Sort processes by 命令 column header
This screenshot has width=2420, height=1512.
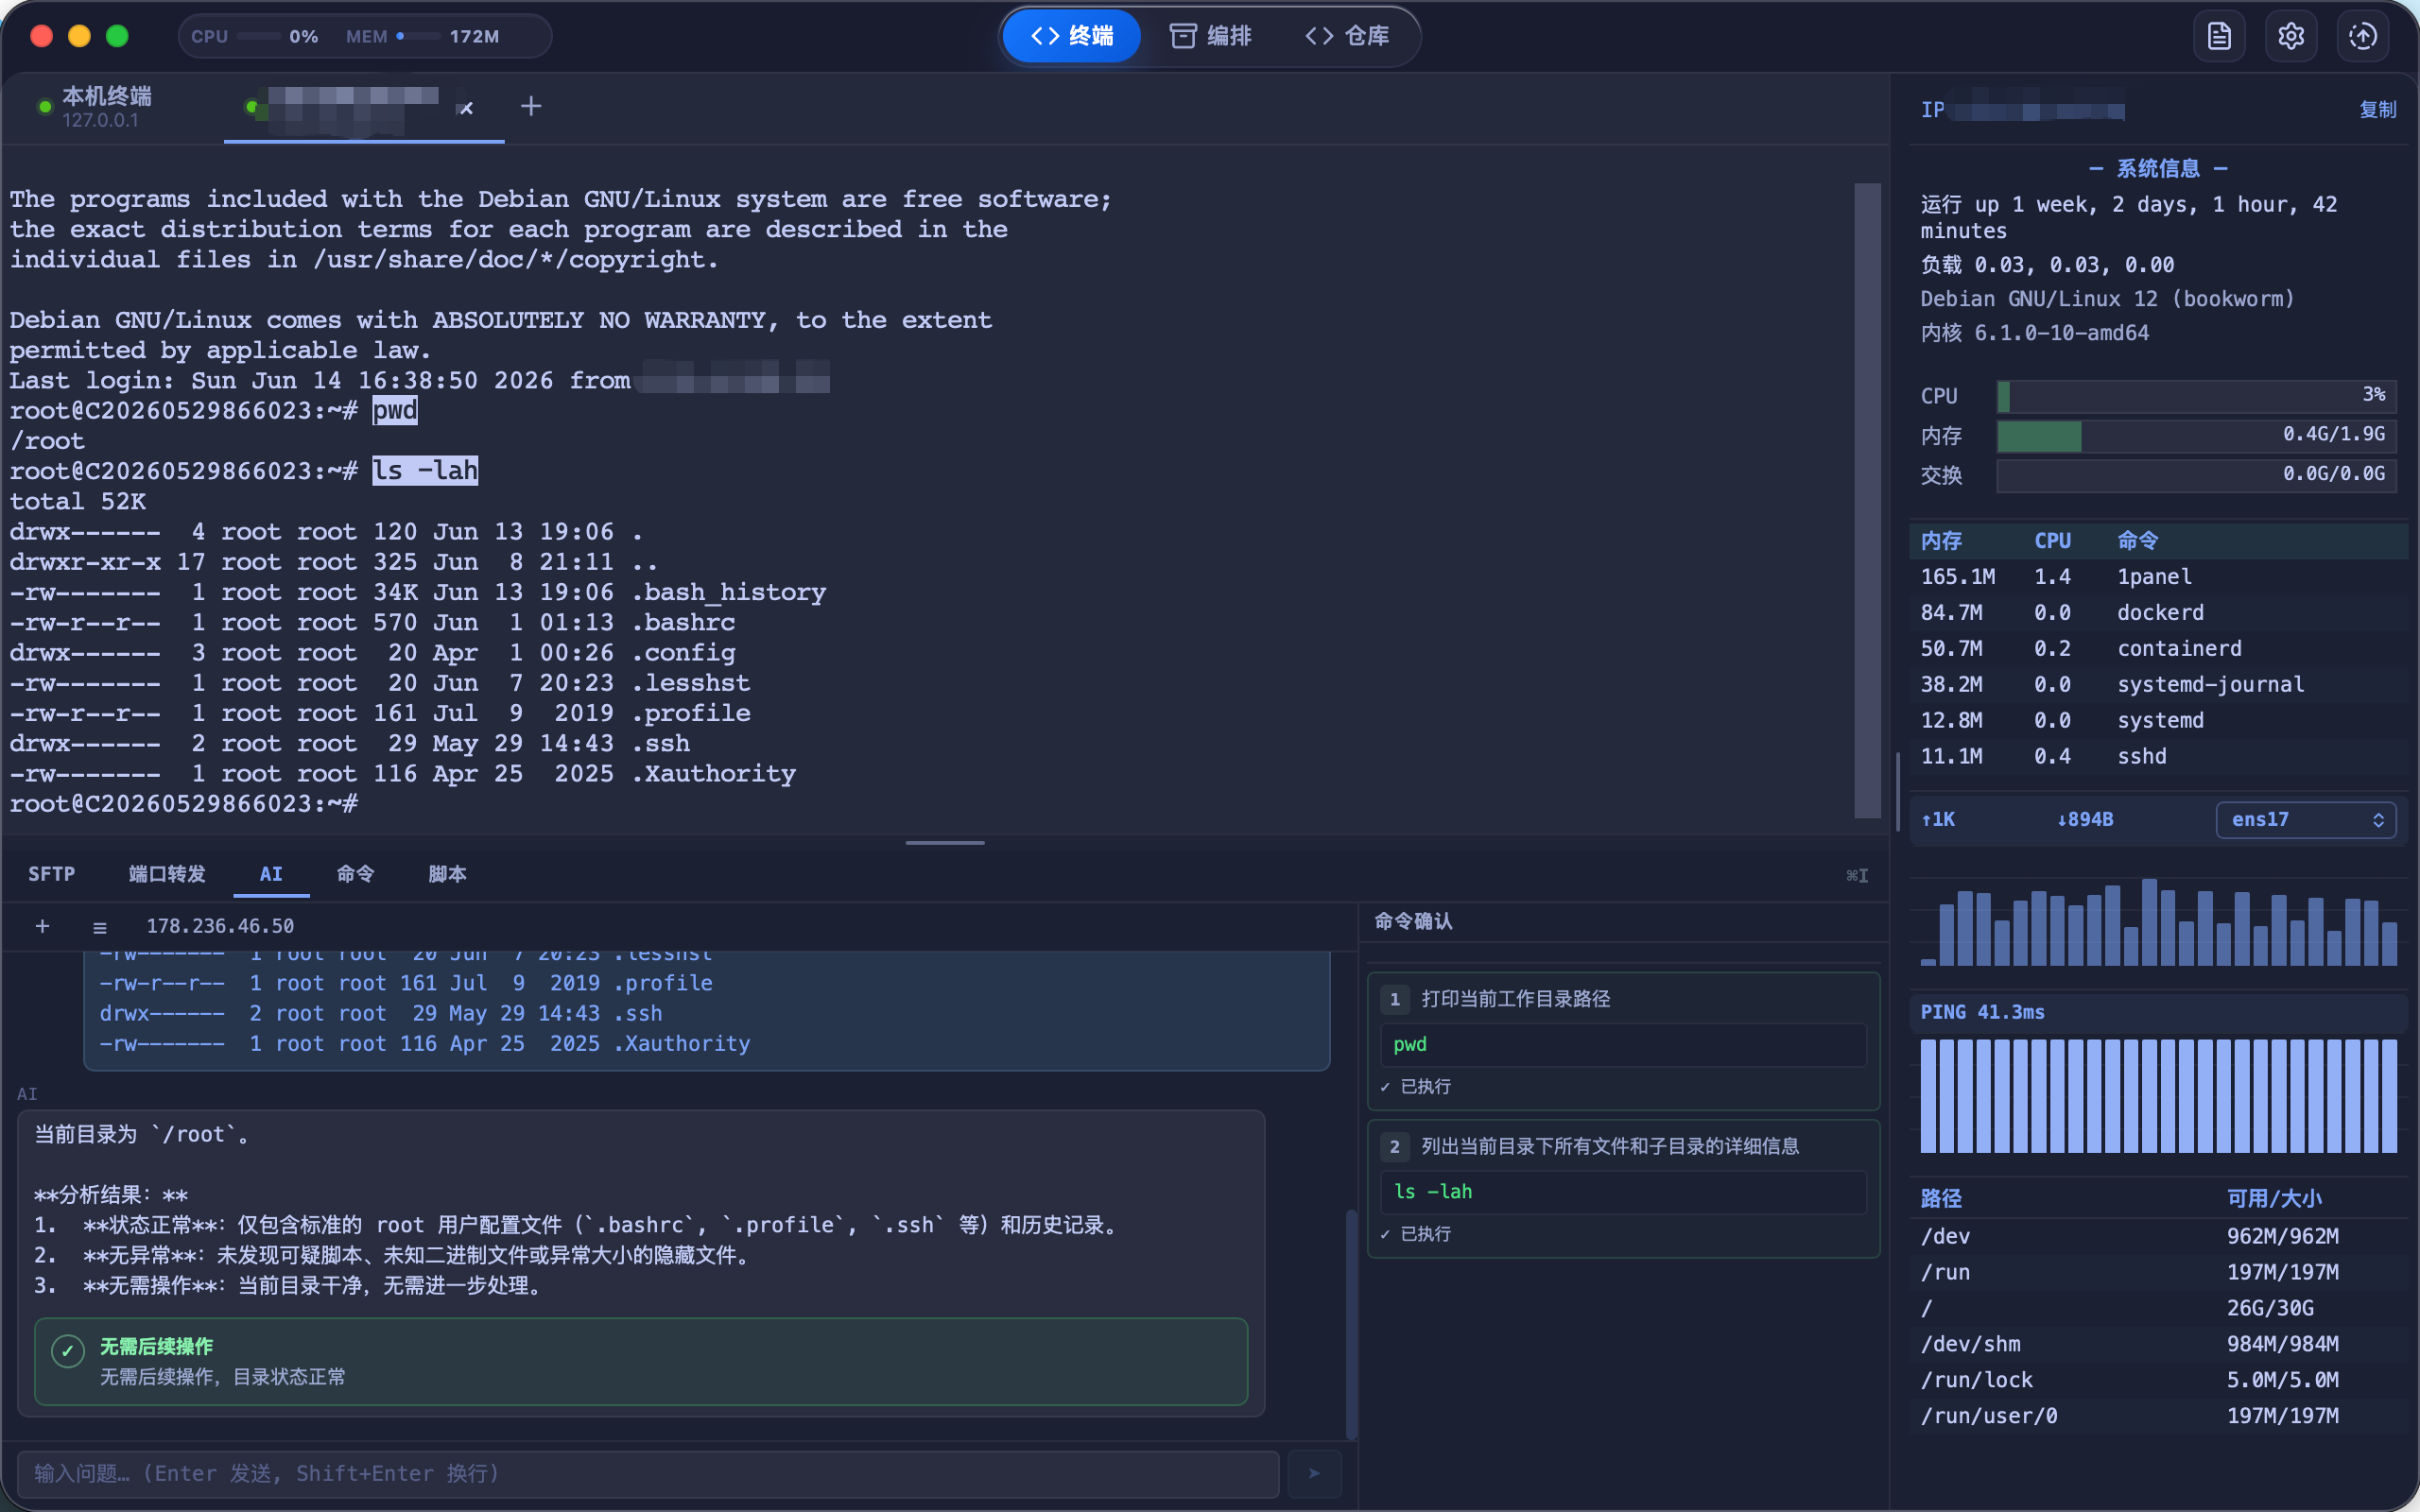click(x=2138, y=541)
